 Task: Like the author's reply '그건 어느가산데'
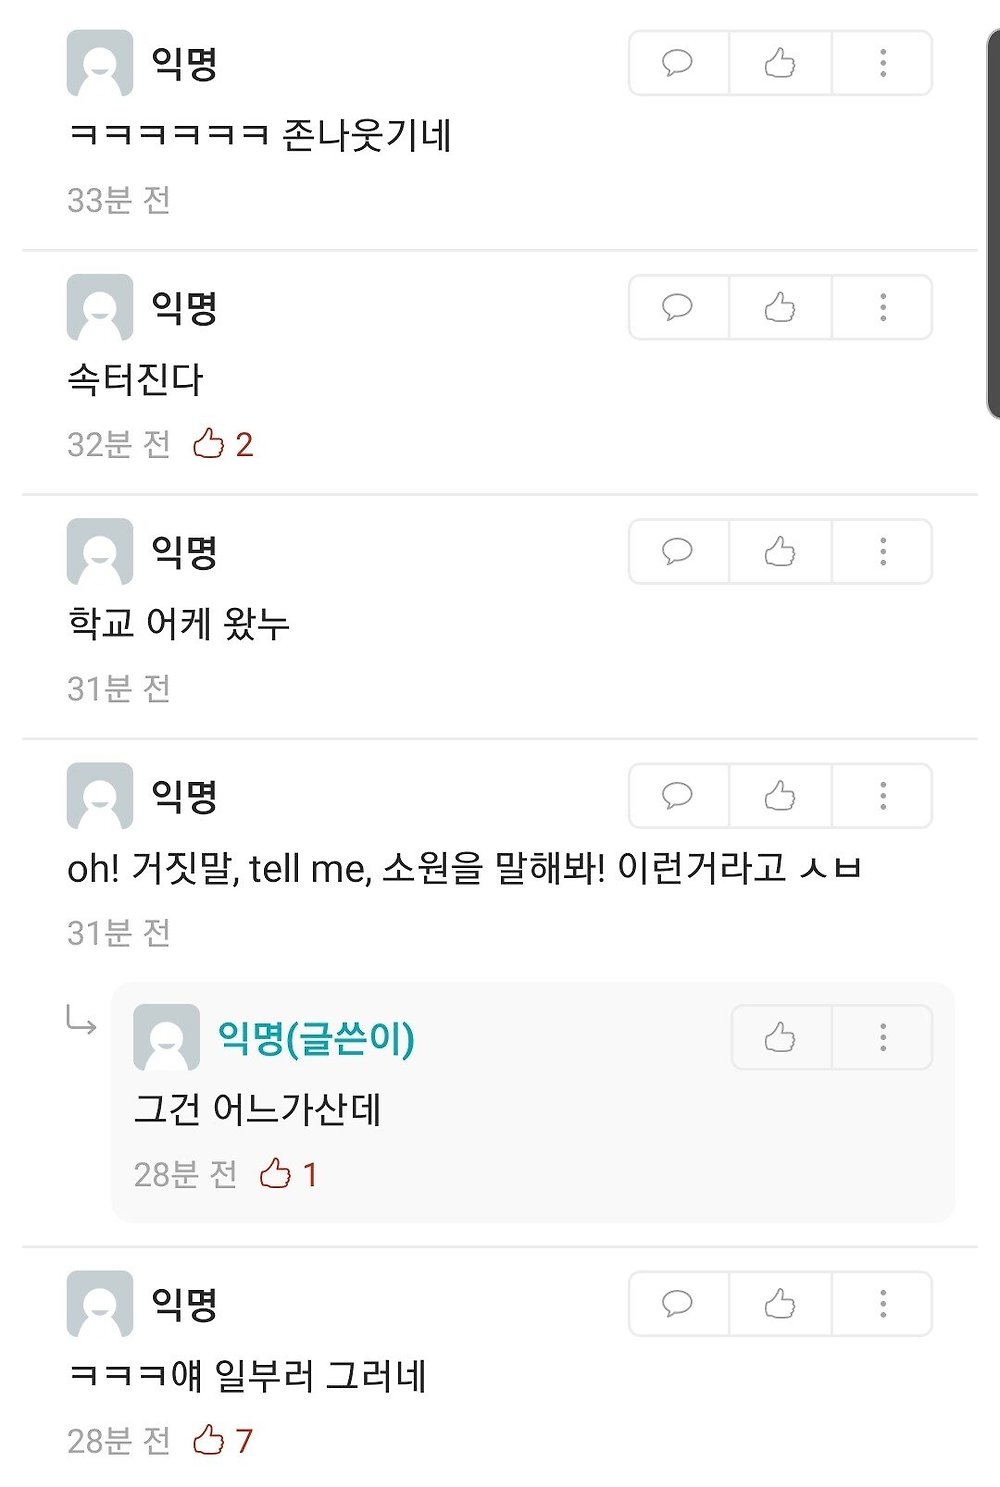click(x=780, y=1037)
